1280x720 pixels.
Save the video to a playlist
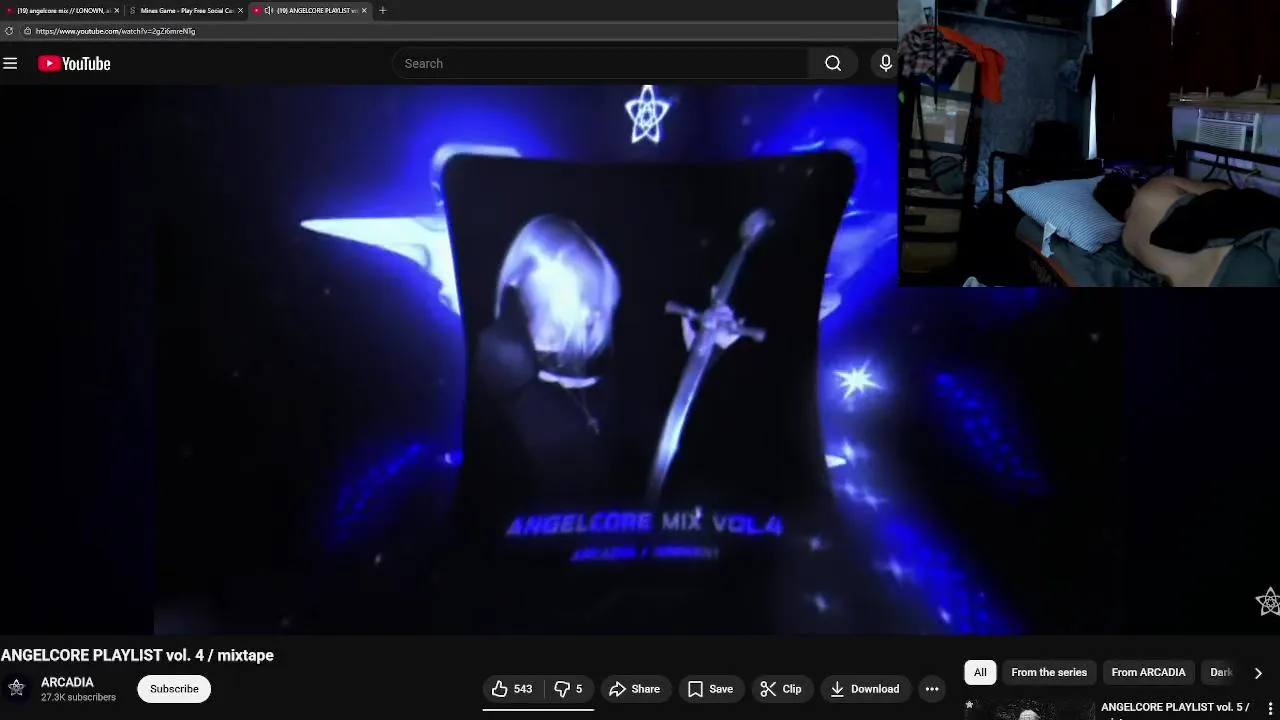[x=710, y=689]
